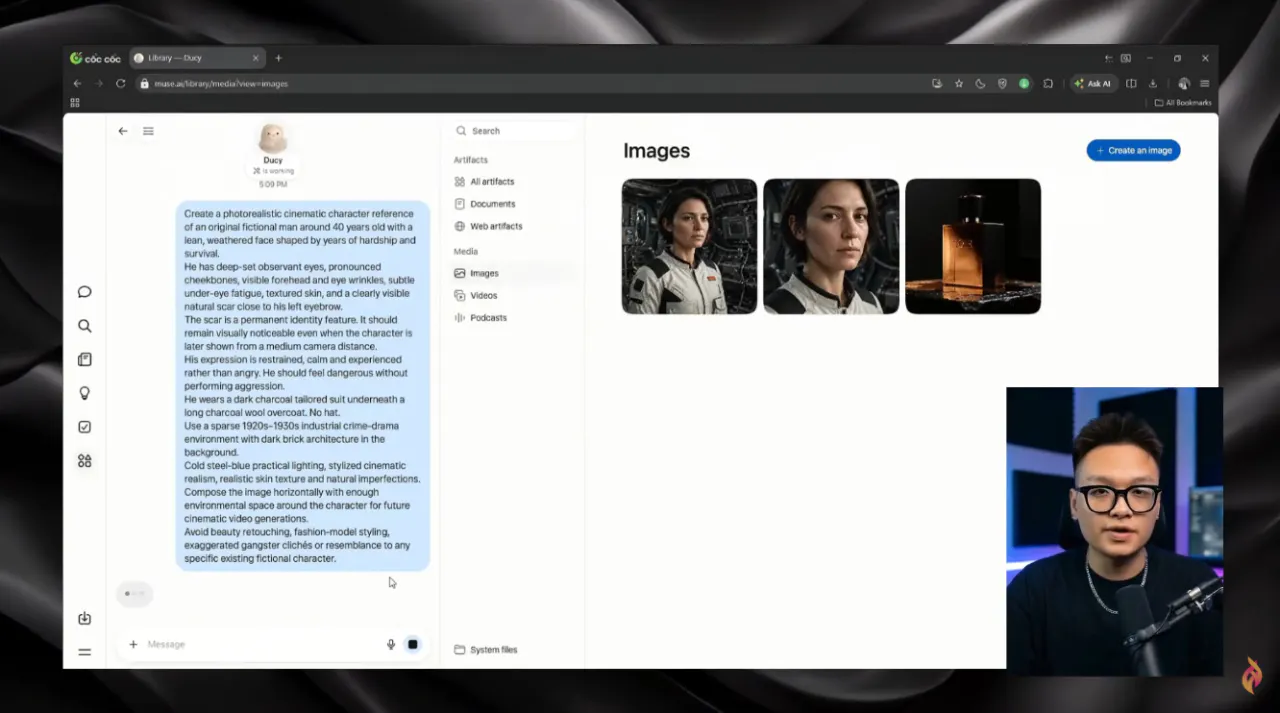Click the blue prompt message bubble
Screen dimensions: 1280x713
303,386
